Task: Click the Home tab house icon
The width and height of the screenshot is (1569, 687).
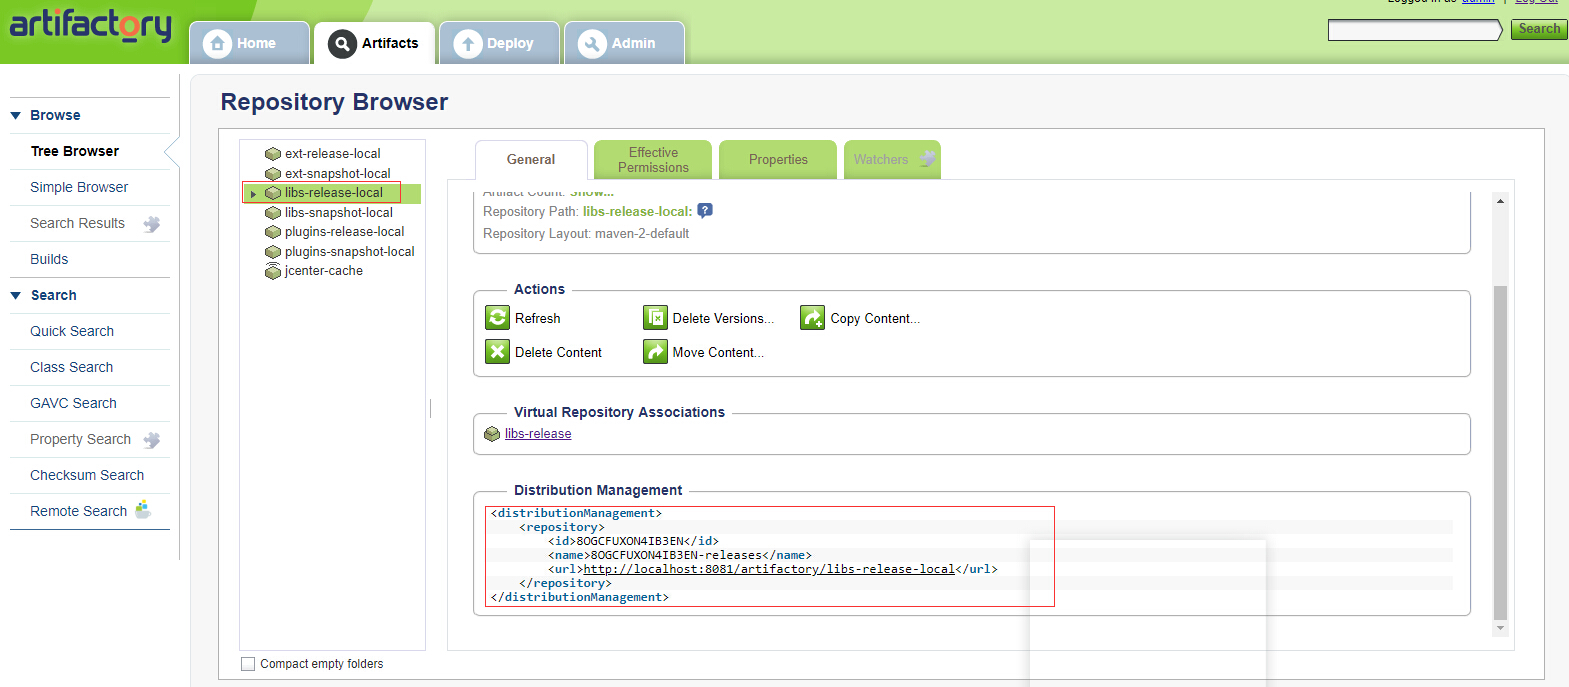Action: (x=217, y=44)
